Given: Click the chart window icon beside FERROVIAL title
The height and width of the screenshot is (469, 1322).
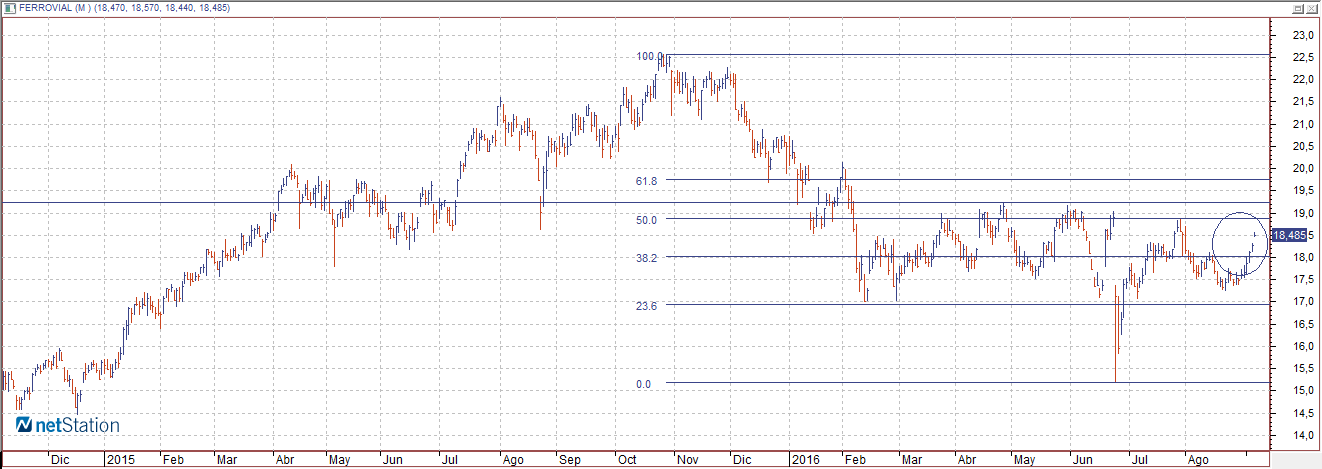Looking at the screenshot, I should coord(9,8).
